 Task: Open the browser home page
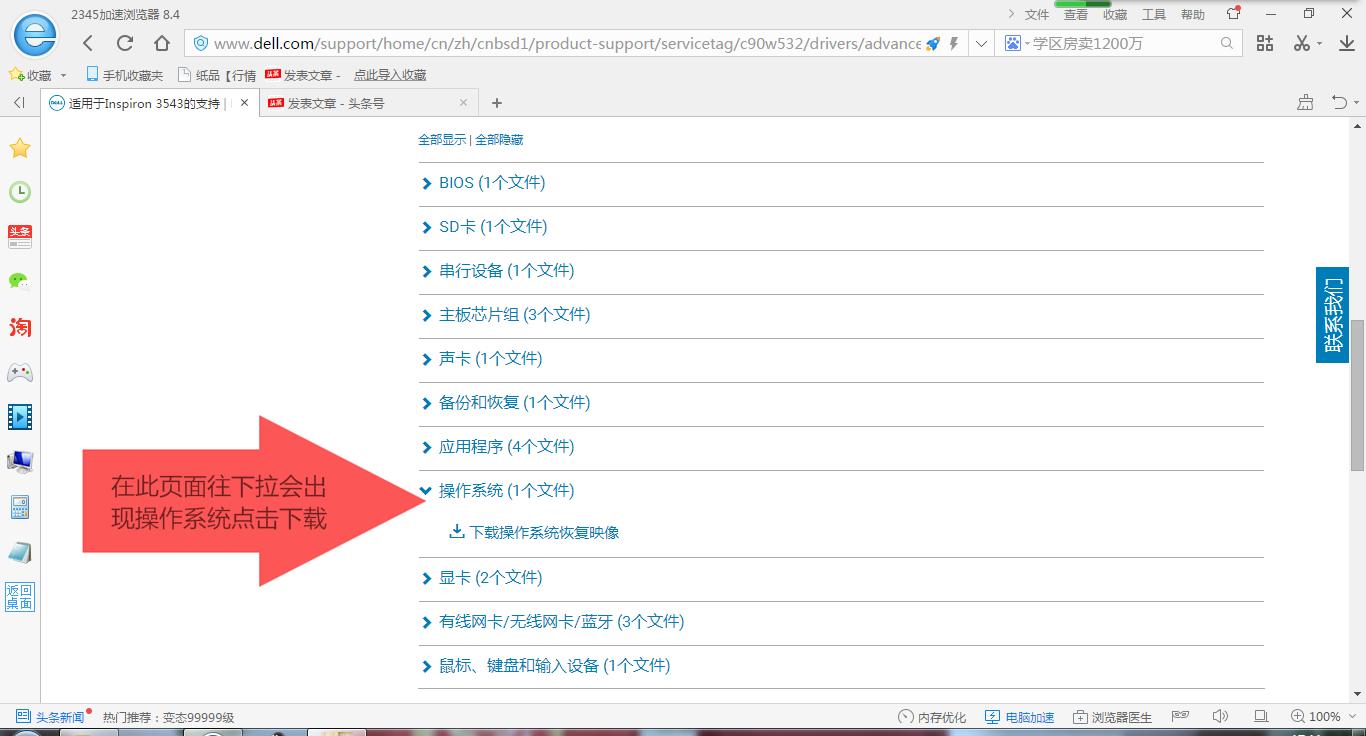tap(162, 43)
